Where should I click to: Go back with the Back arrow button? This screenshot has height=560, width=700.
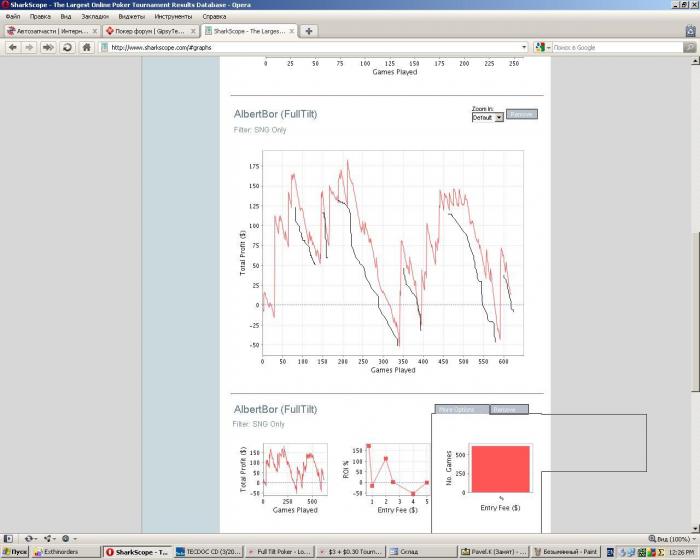tap(13, 47)
